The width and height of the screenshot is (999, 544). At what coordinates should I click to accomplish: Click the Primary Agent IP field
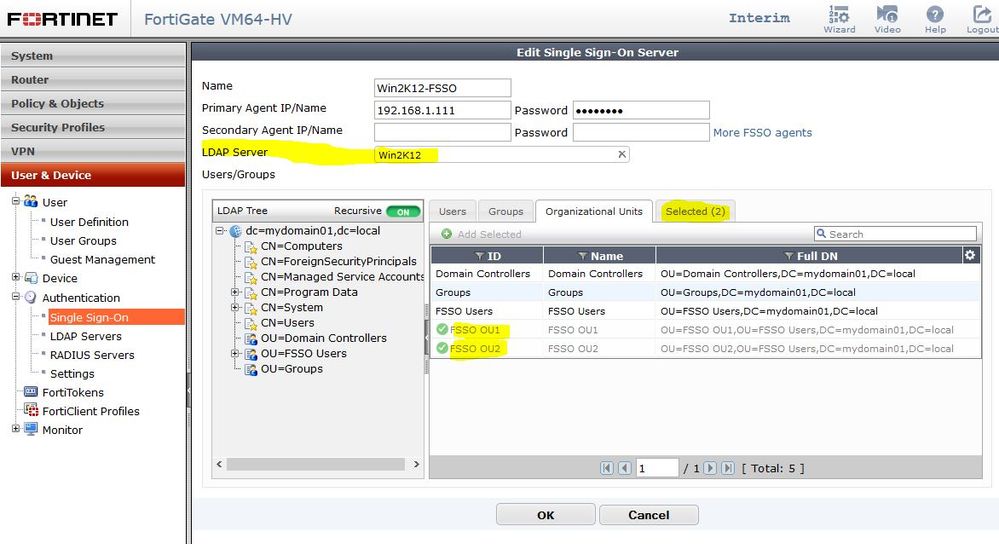442,110
